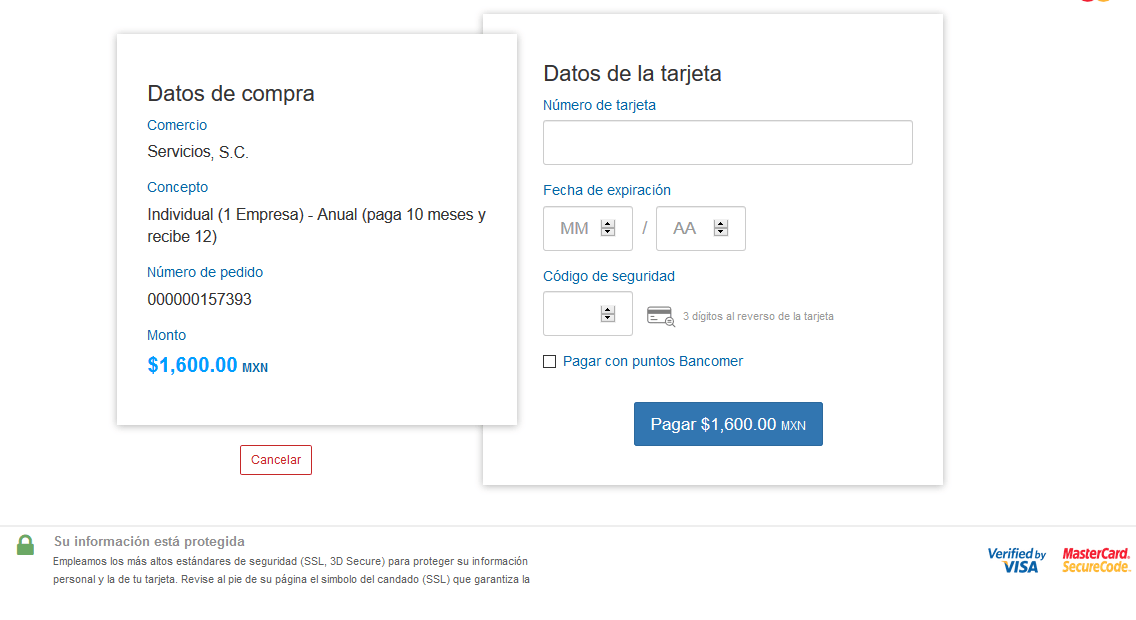This screenshot has width=1136, height=620.
Task: Click the green padlock security icon
Action: tap(25, 545)
